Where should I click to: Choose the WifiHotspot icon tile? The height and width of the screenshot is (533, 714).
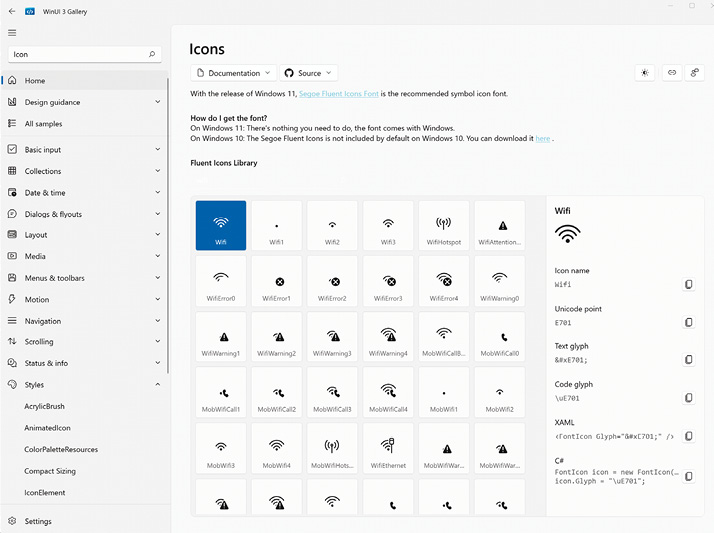tap(444, 225)
